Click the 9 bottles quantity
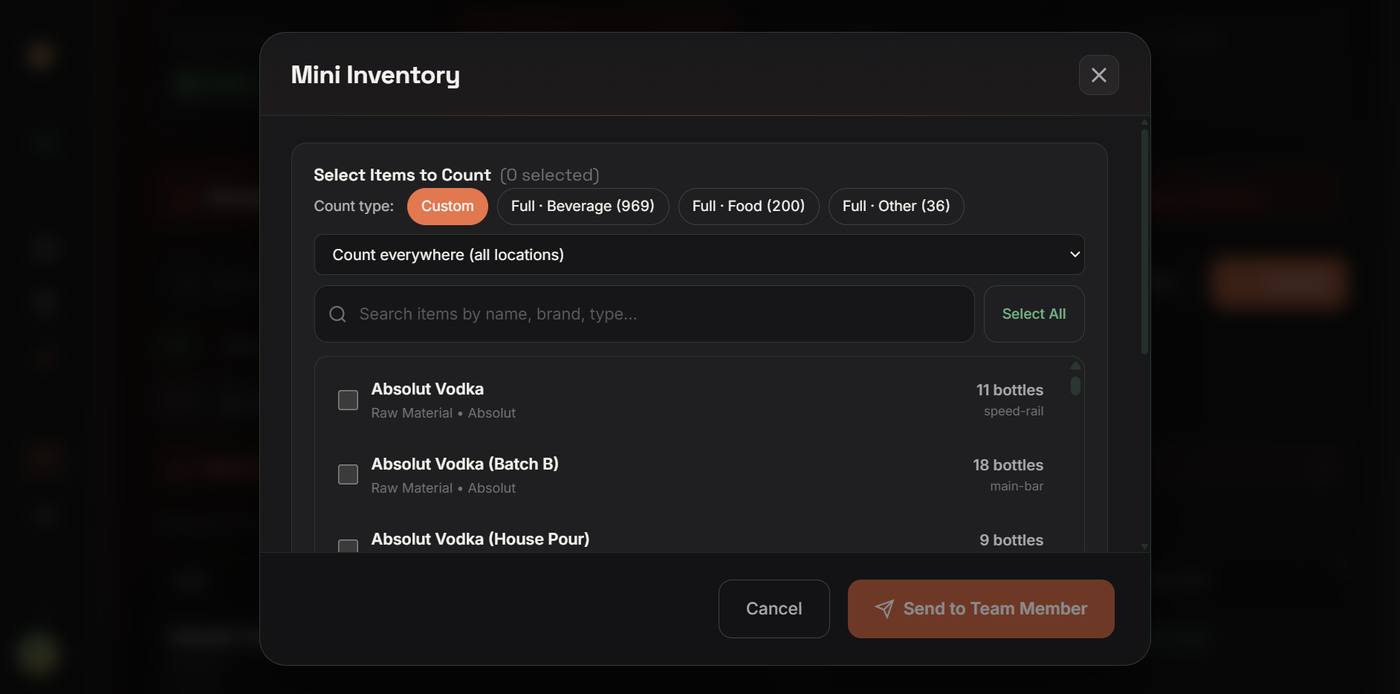Screen dimensions: 1400x694 1011,540
